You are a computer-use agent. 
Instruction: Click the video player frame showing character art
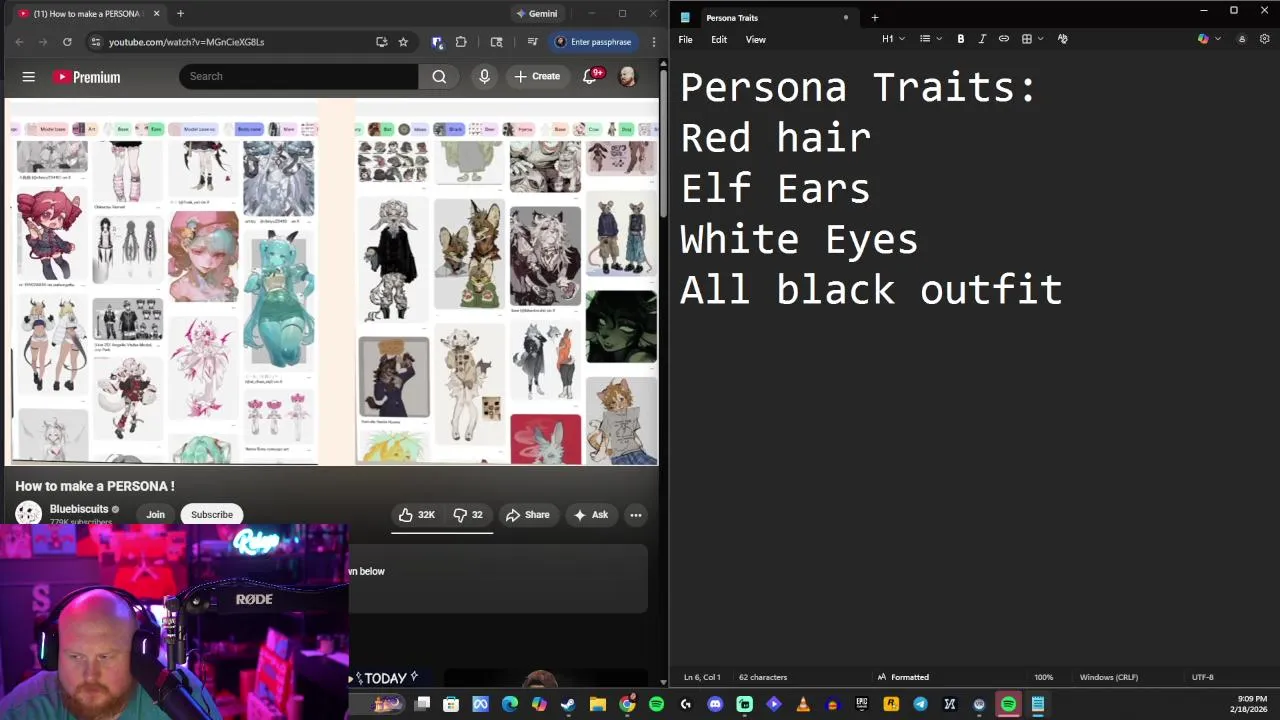pyautogui.click(x=331, y=282)
